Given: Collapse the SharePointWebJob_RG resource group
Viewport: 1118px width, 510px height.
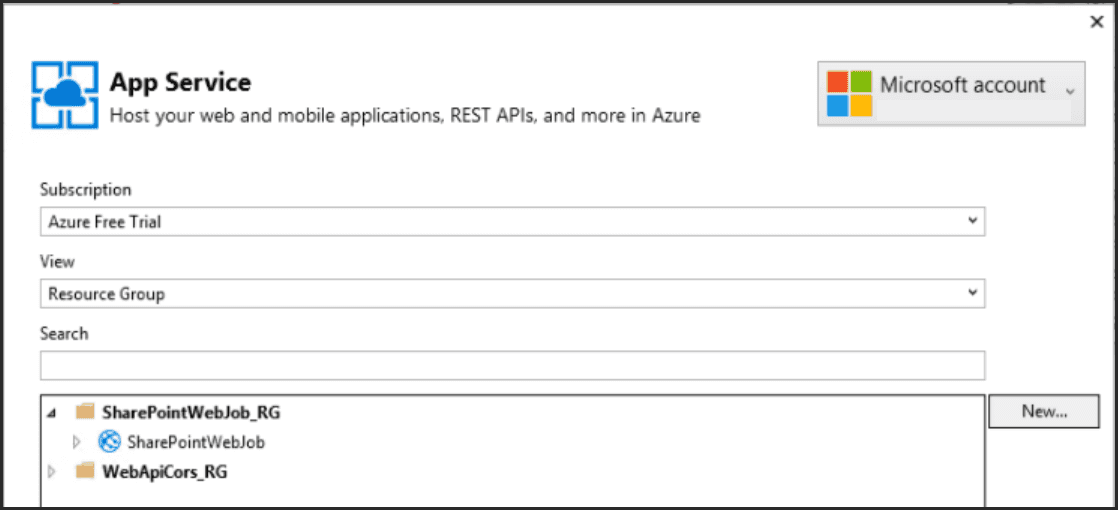Looking at the screenshot, I should (x=52, y=412).
